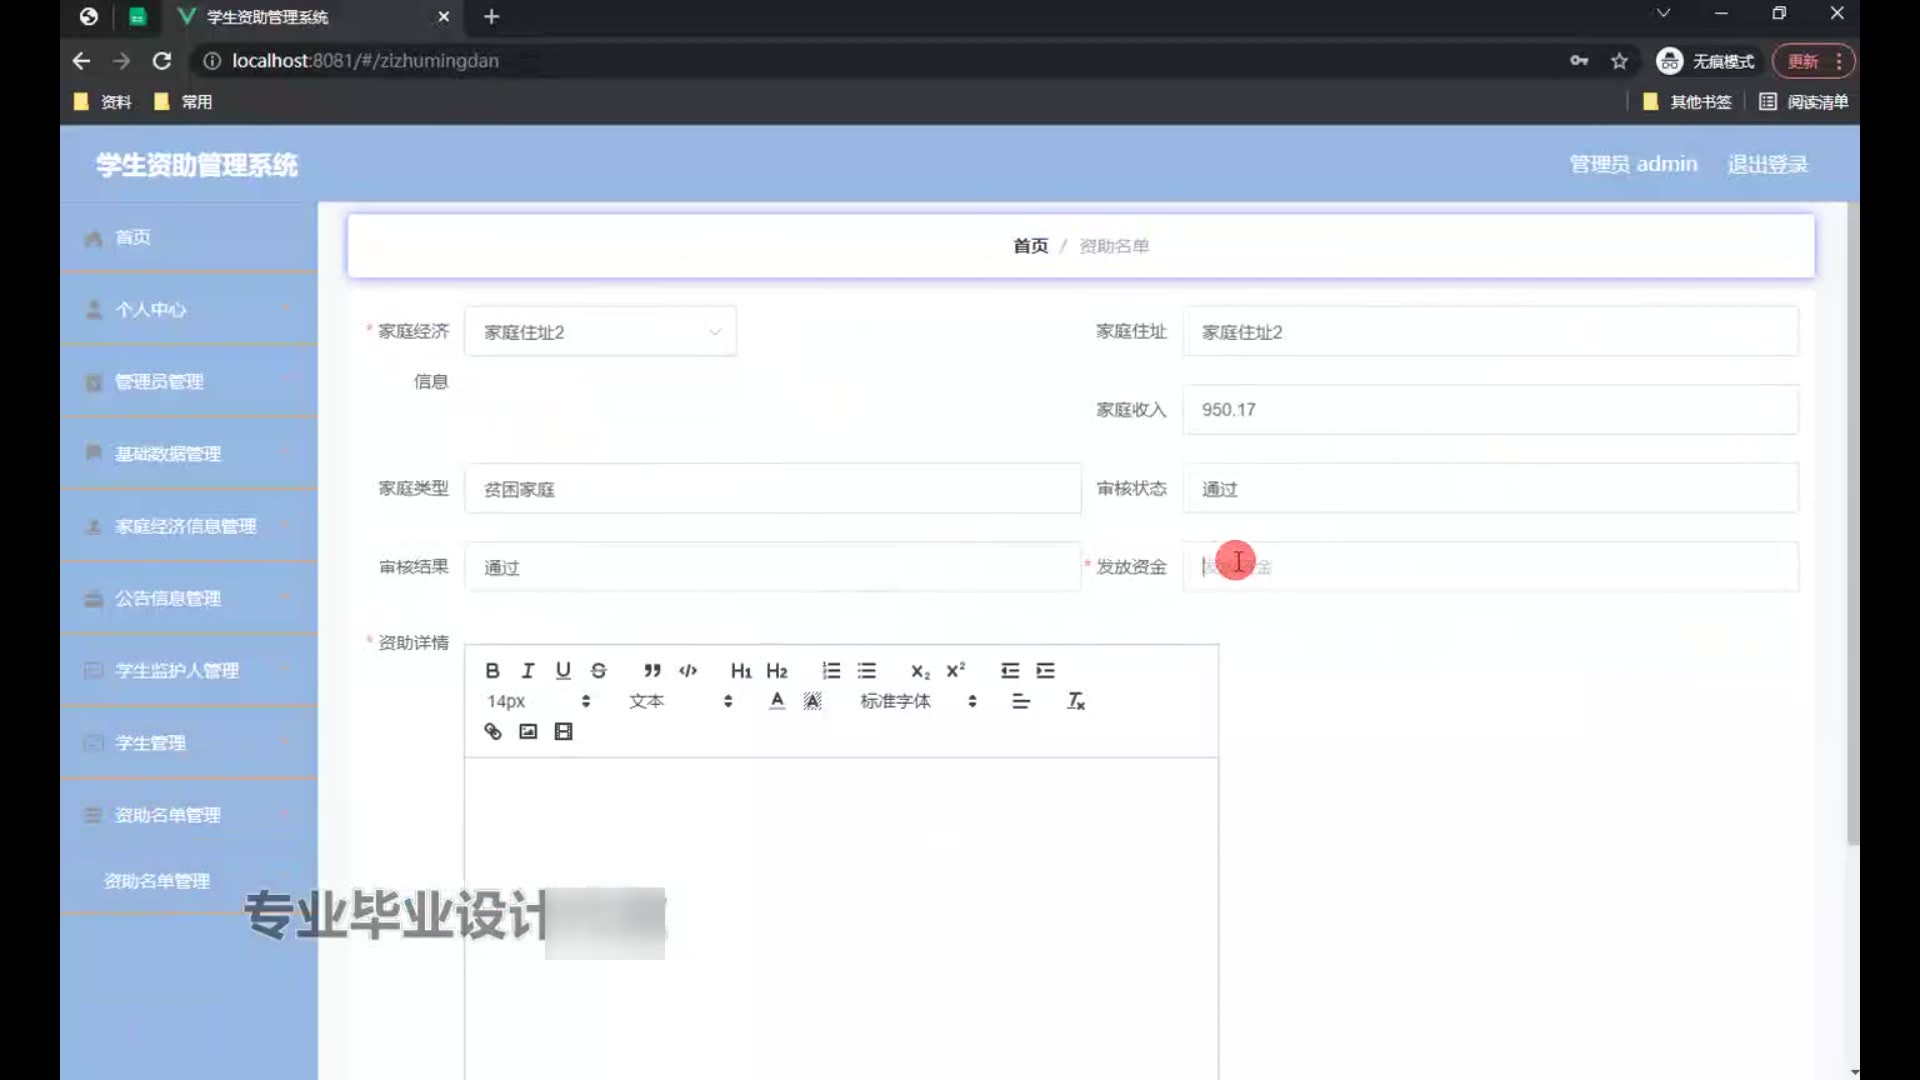The image size is (1920, 1080).
Task: Toggle bold formatting in editor toolbar
Action: click(492, 671)
